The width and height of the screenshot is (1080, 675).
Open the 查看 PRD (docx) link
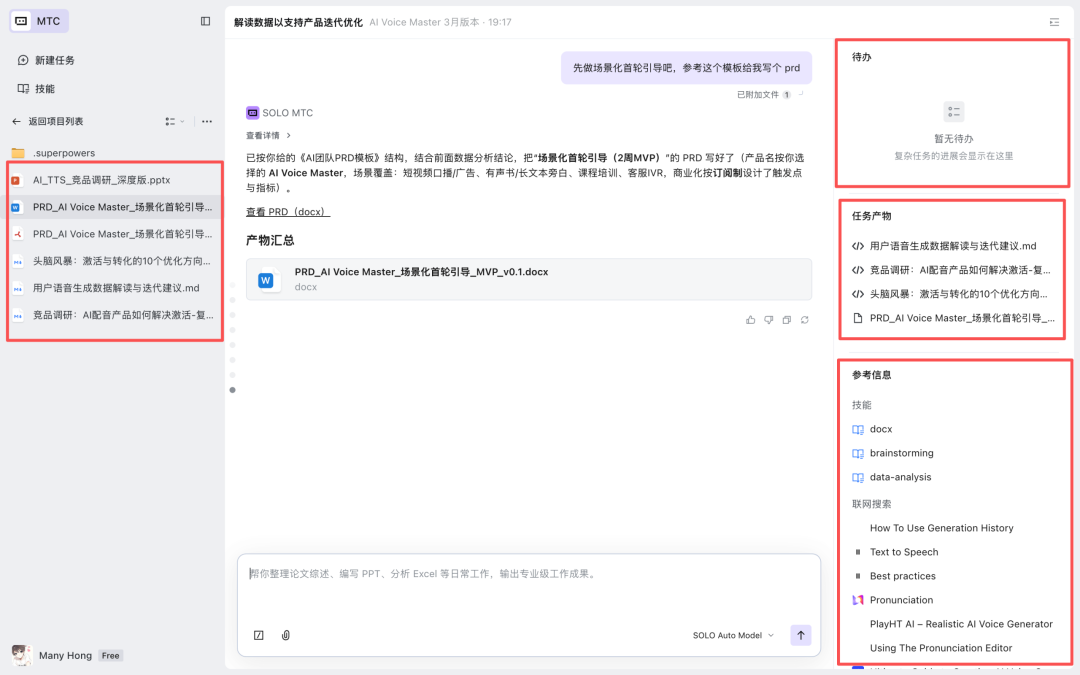click(x=287, y=211)
